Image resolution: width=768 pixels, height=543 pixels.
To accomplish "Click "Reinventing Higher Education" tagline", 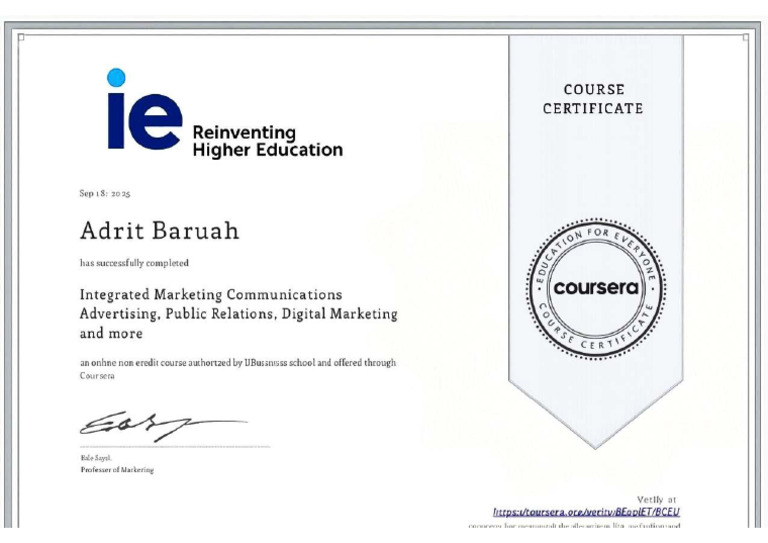I will [x=267, y=141].
